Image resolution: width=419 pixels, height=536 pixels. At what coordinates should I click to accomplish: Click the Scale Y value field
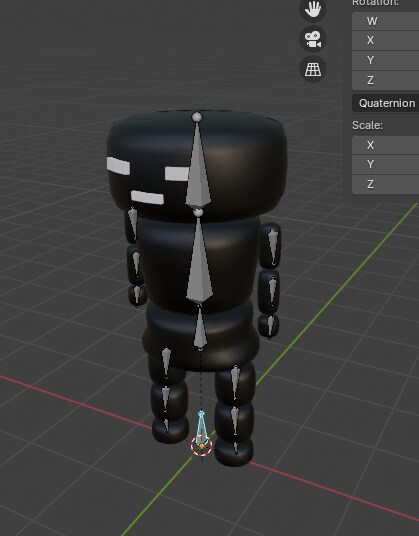point(386,164)
